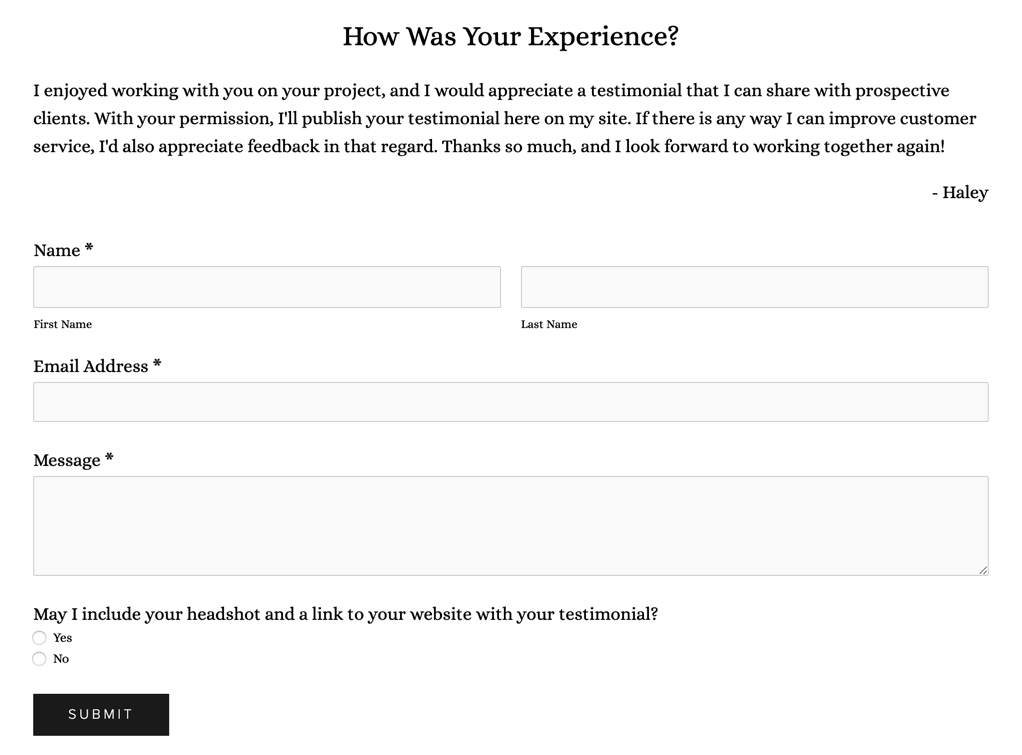Click the "How Was Your Experience?" heading

510,36
